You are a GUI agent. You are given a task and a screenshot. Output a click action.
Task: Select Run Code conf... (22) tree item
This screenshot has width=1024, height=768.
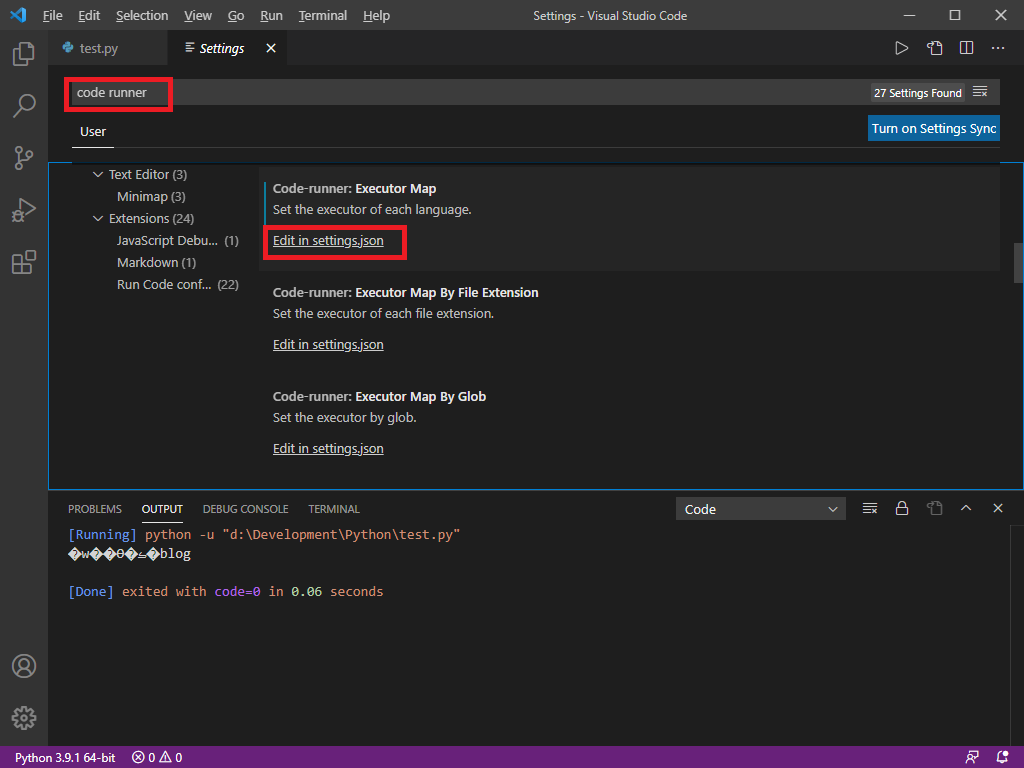[178, 285]
